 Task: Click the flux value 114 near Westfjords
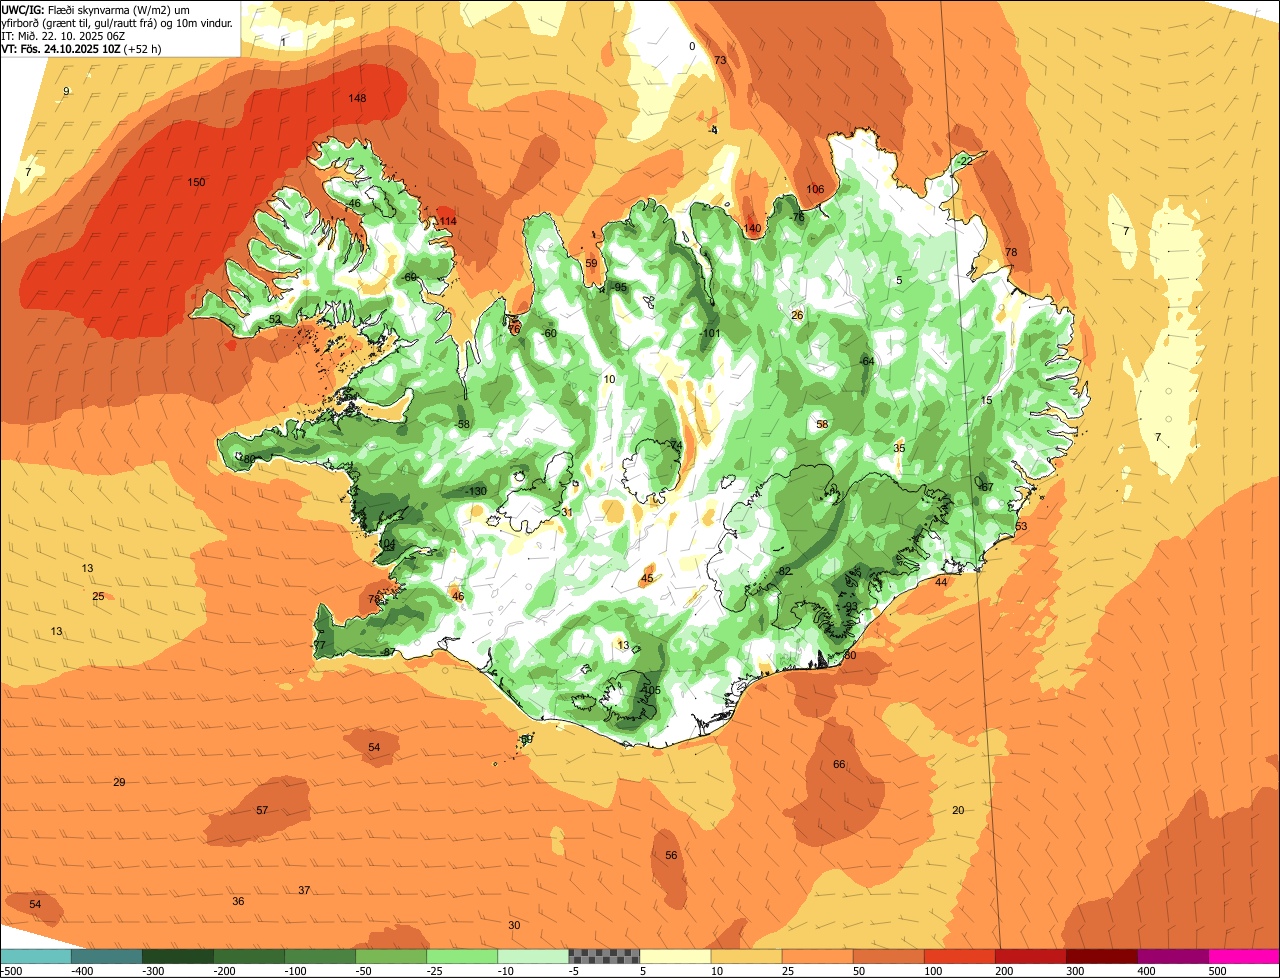pos(448,221)
